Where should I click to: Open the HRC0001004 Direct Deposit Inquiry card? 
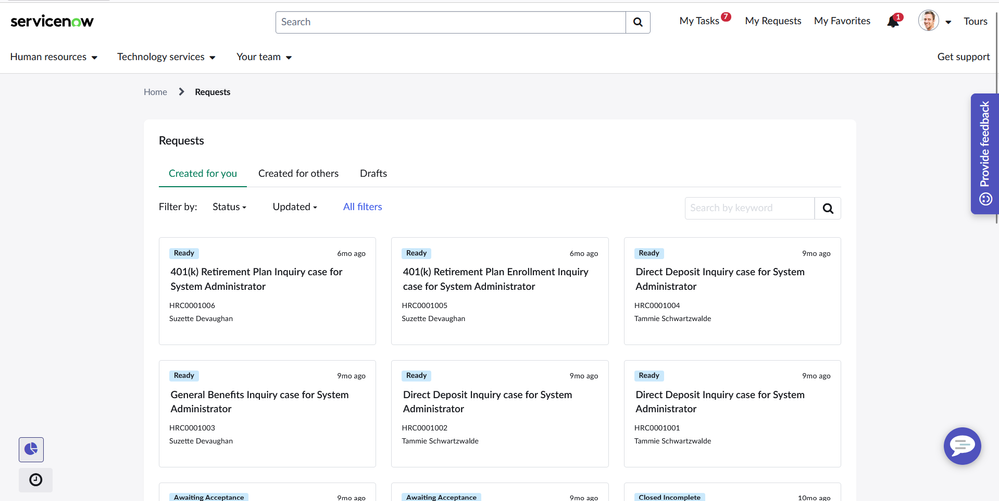click(732, 291)
